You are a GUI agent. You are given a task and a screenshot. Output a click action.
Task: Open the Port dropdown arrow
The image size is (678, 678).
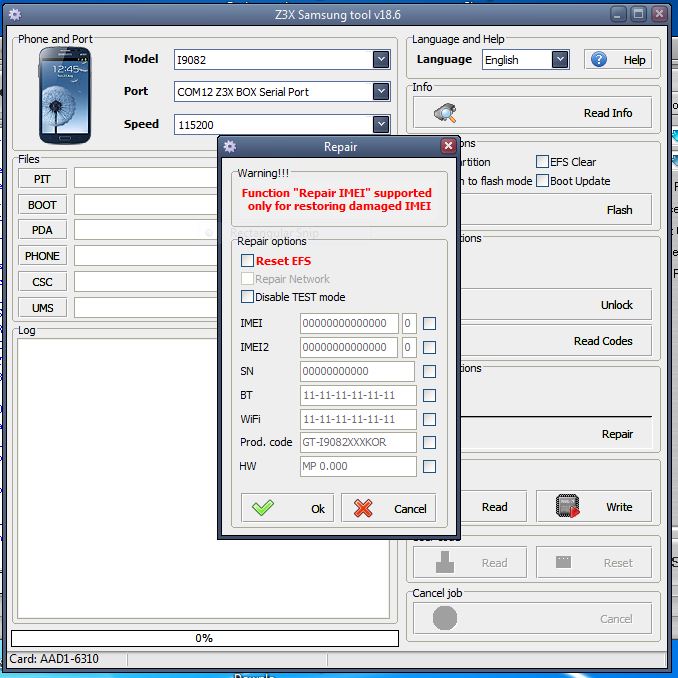point(381,91)
